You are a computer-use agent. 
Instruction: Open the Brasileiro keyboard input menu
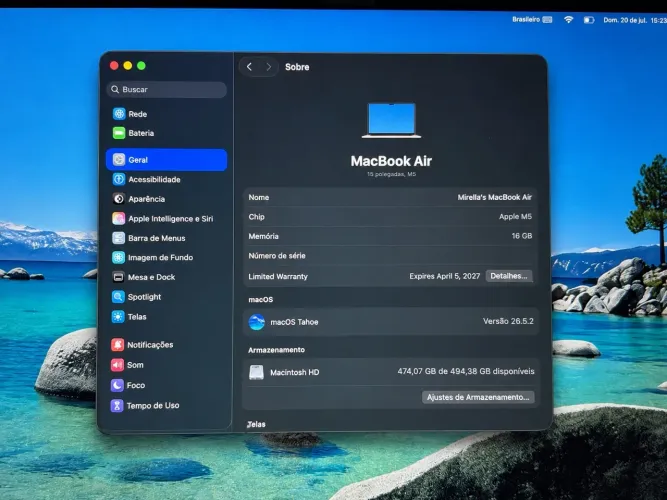pyautogui.click(x=532, y=20)
